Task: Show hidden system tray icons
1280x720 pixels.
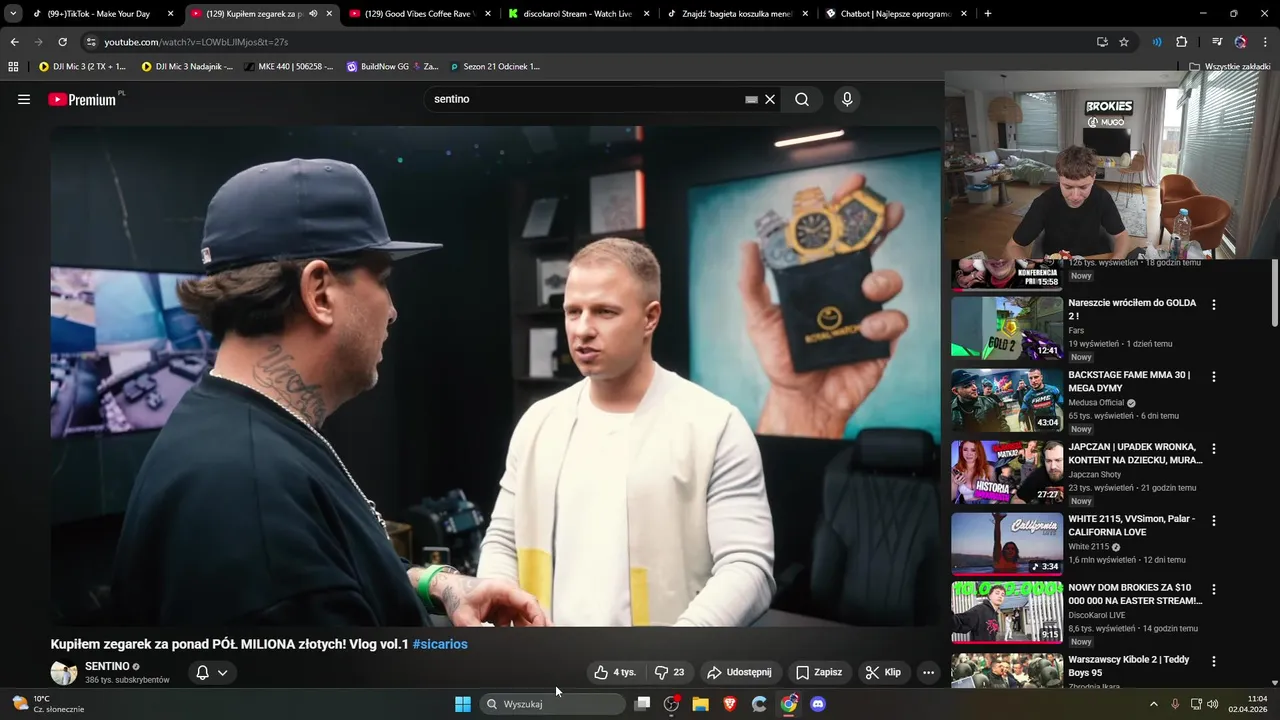Action: click(1153, 704)
